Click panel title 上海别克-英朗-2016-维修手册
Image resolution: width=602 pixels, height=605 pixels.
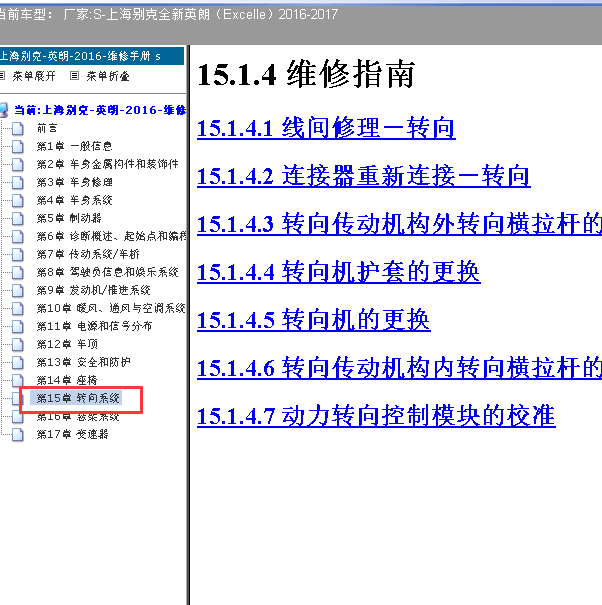pos(80,56)
